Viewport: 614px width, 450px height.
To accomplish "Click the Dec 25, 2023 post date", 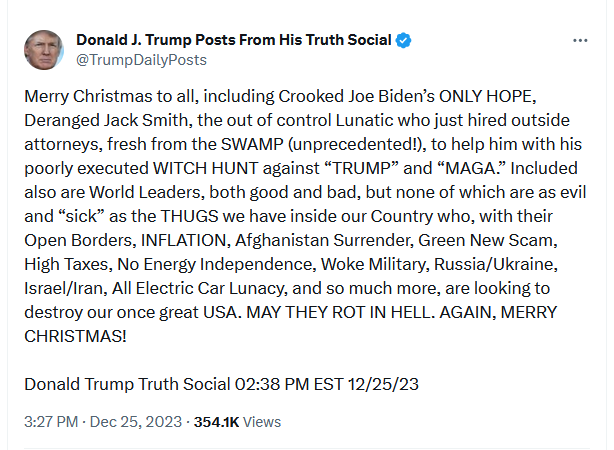I will [135, 422].
